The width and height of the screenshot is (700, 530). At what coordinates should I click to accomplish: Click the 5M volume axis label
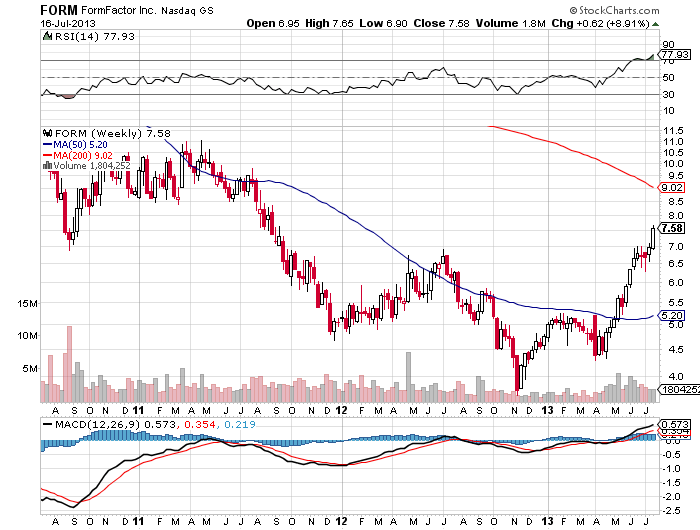click(30, 368)
